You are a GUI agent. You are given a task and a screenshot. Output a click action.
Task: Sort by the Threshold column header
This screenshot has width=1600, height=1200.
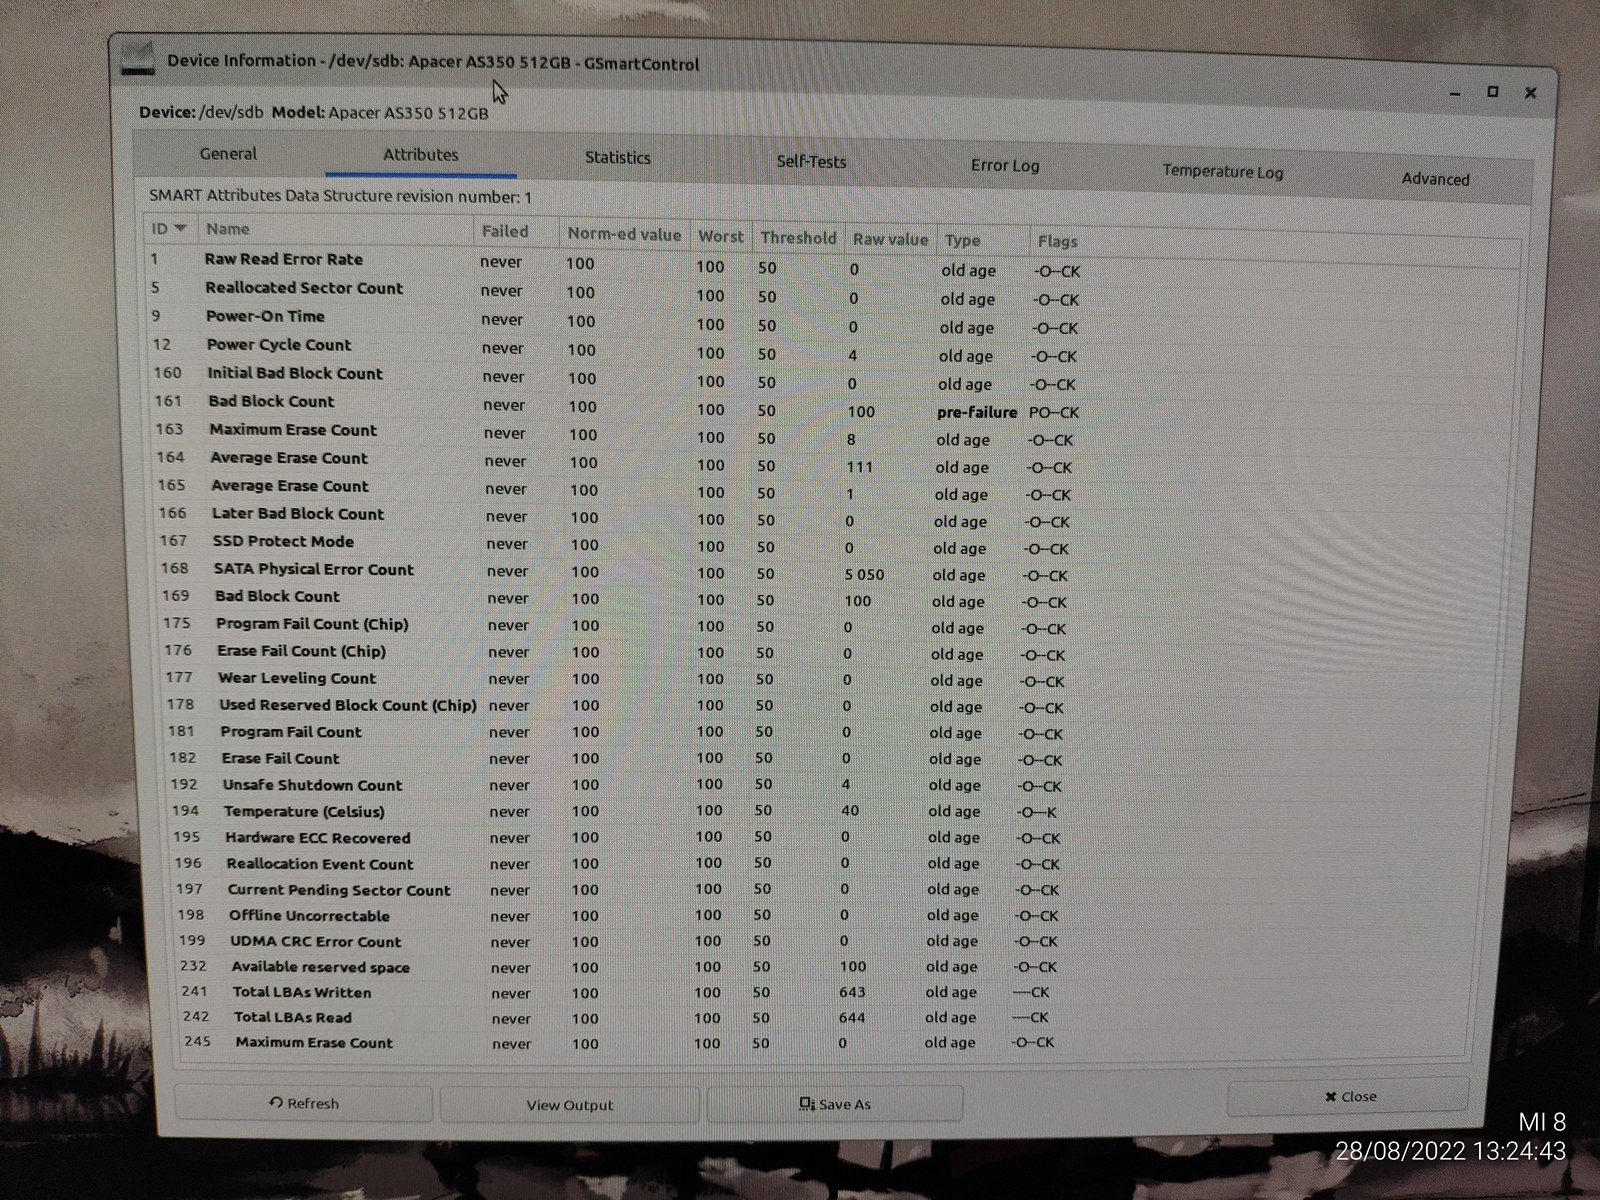pos(798,238)
